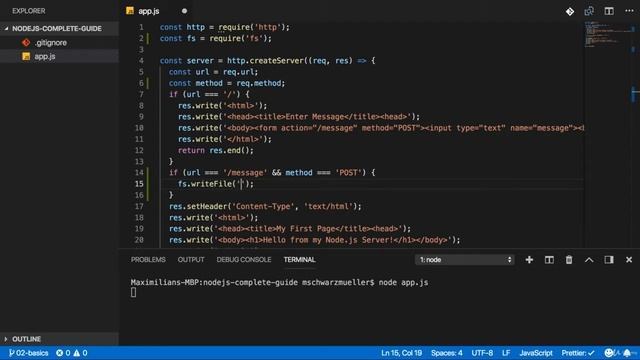Split the terminal pane
The width and height of the screenshot is (640, 360).
point(549,260)
